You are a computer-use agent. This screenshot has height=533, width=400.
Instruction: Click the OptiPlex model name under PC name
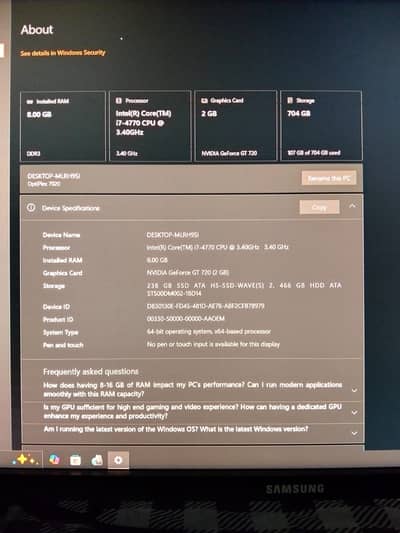[44, 184]
